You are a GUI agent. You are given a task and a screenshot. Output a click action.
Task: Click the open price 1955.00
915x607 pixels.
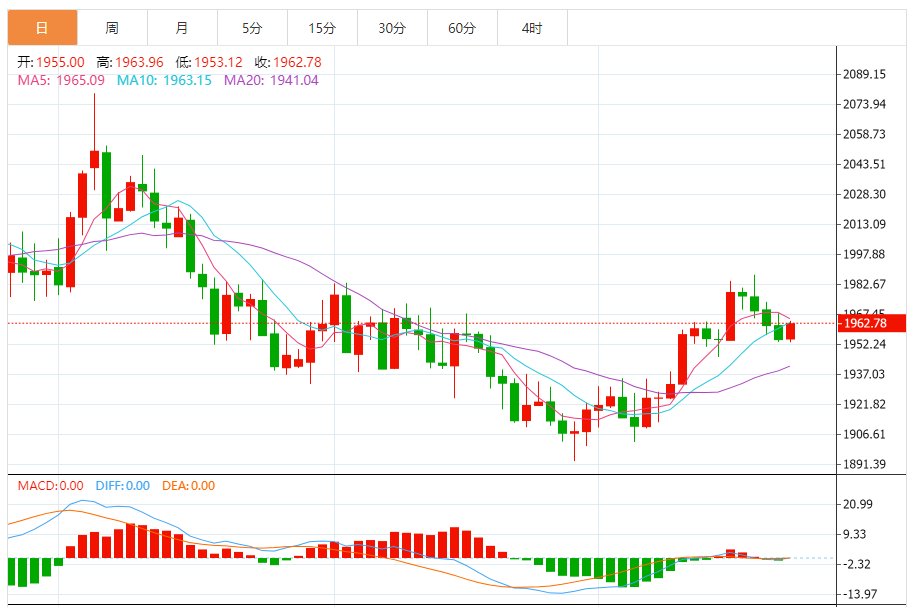coord(60,62)
